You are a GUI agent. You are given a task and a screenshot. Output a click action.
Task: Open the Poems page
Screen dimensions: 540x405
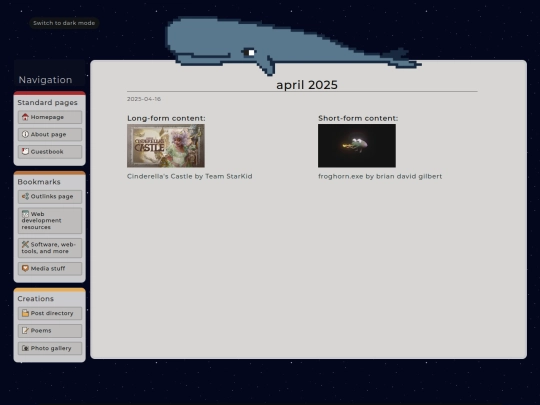(50, 331)
